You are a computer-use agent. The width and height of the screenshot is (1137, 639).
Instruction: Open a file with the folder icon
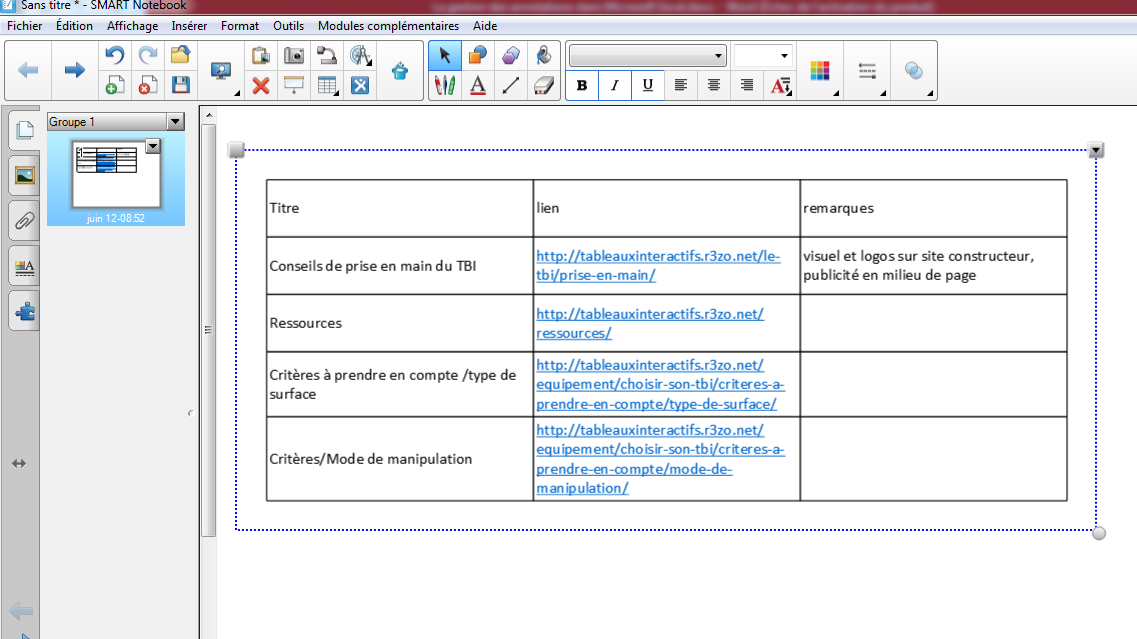181,55
